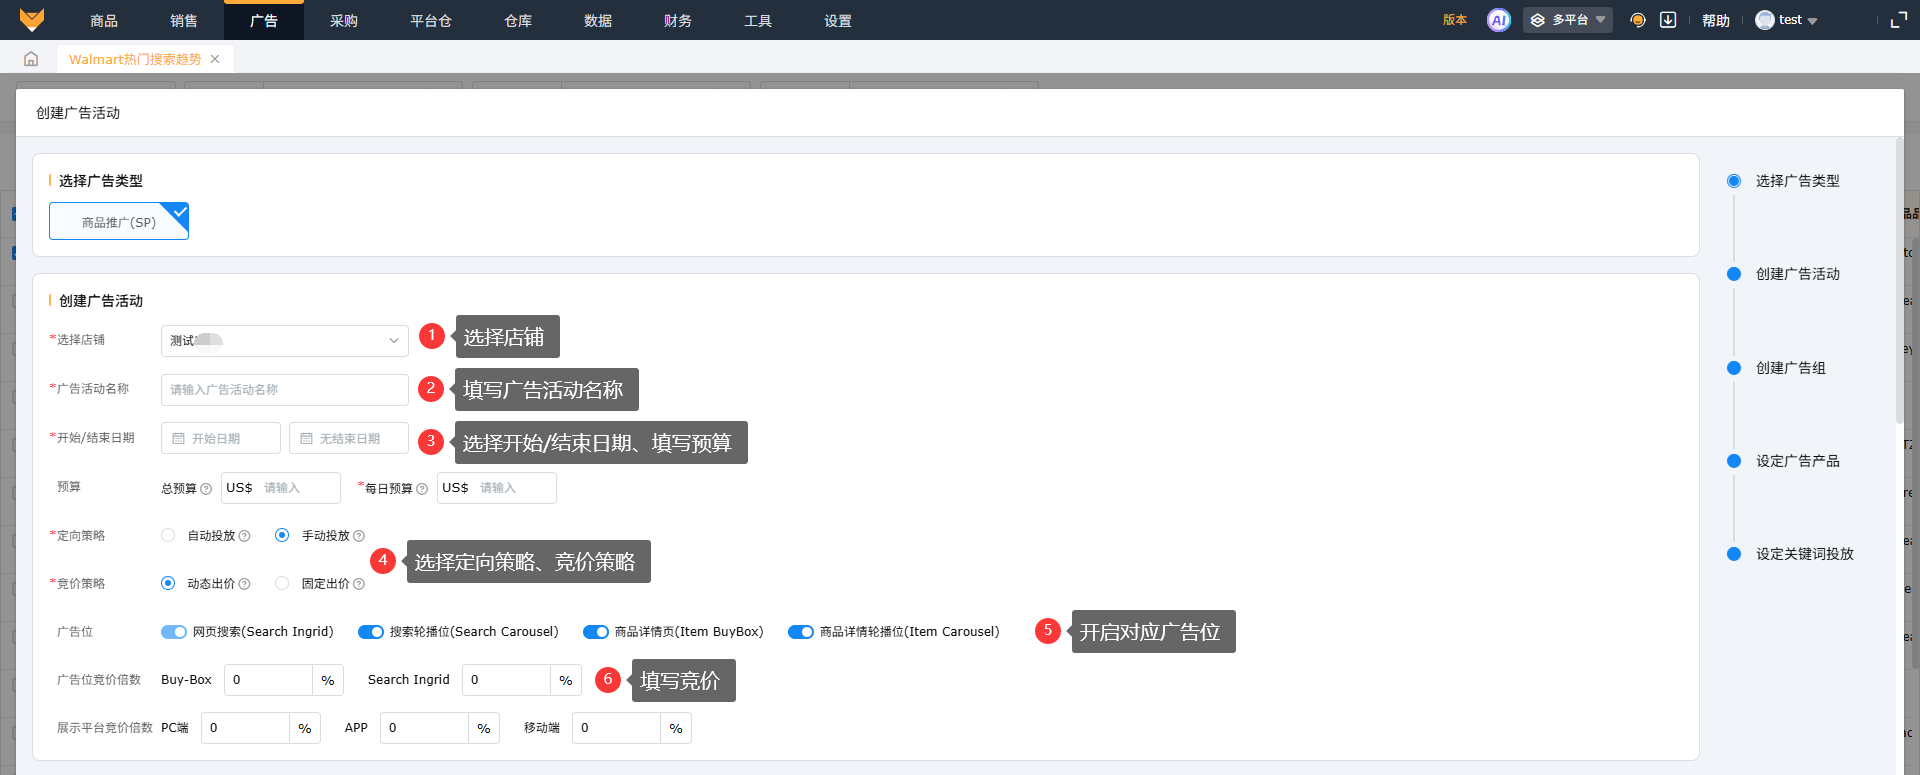Open the 工具 menu
Viewport: 1920px width, 775px height.
click(758, 20)
